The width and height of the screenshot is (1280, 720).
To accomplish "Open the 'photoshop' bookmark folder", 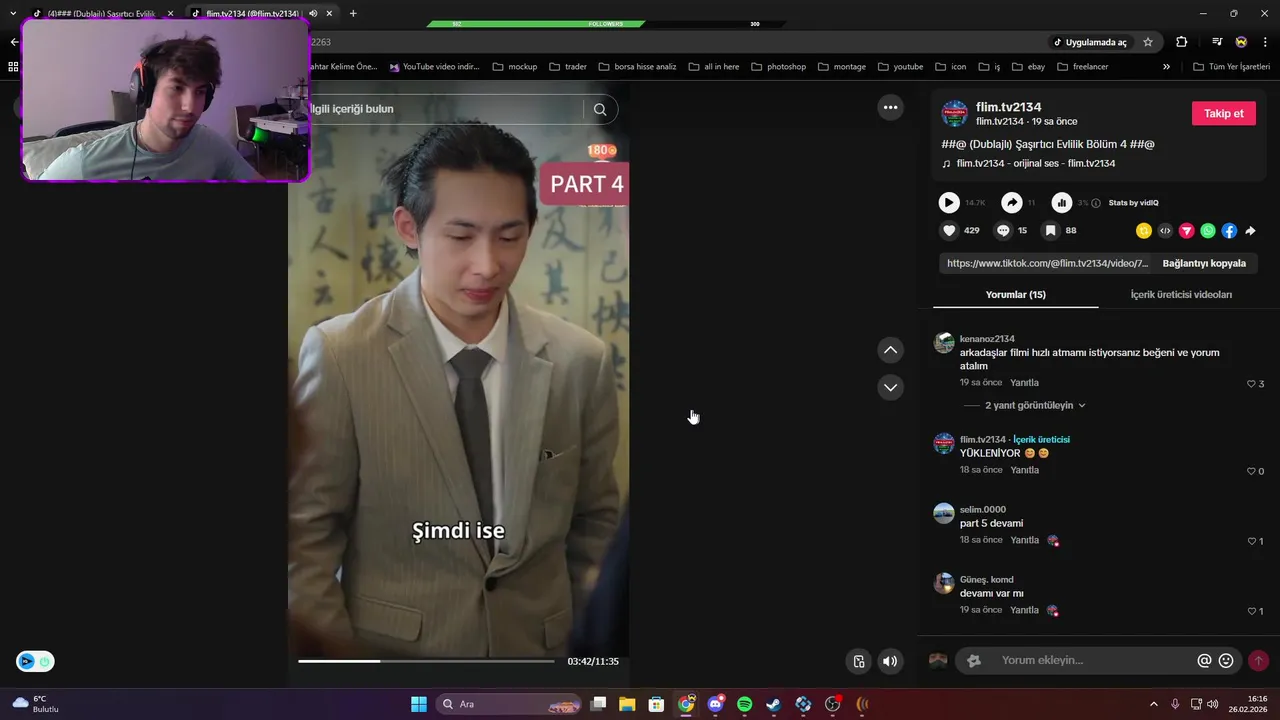I will 778,66.
